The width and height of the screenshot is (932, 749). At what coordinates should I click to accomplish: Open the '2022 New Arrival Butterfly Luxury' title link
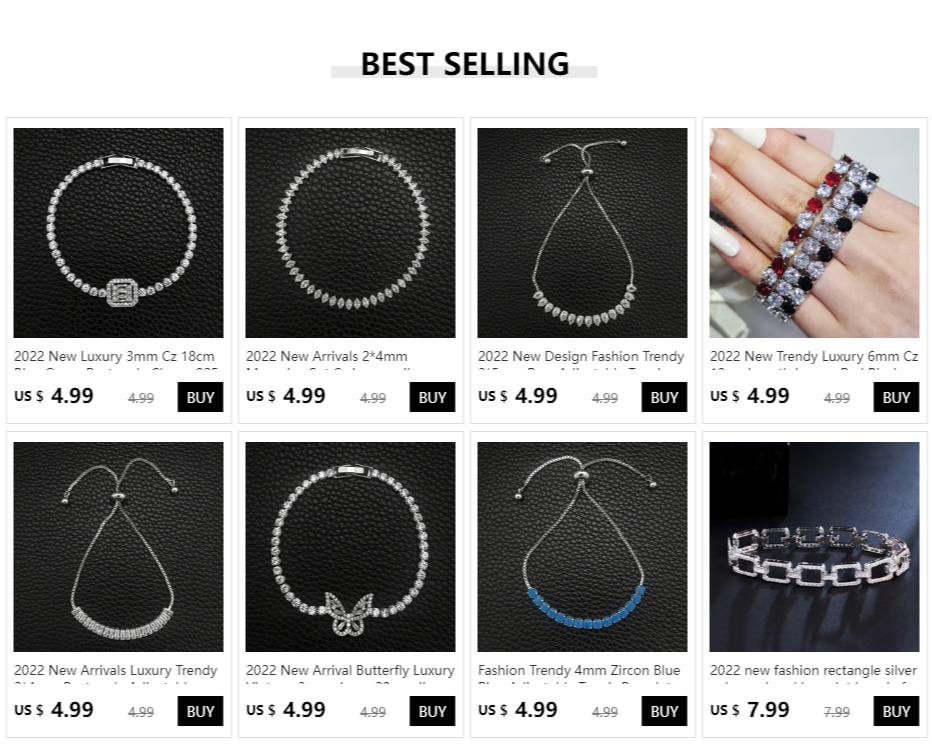tap(350, 671)
